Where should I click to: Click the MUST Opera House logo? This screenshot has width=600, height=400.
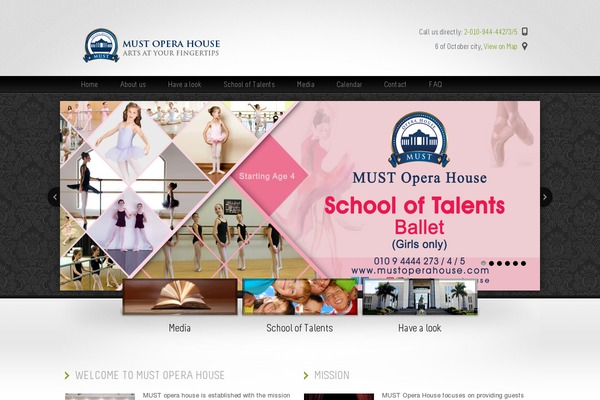click(x=152, y=45)
